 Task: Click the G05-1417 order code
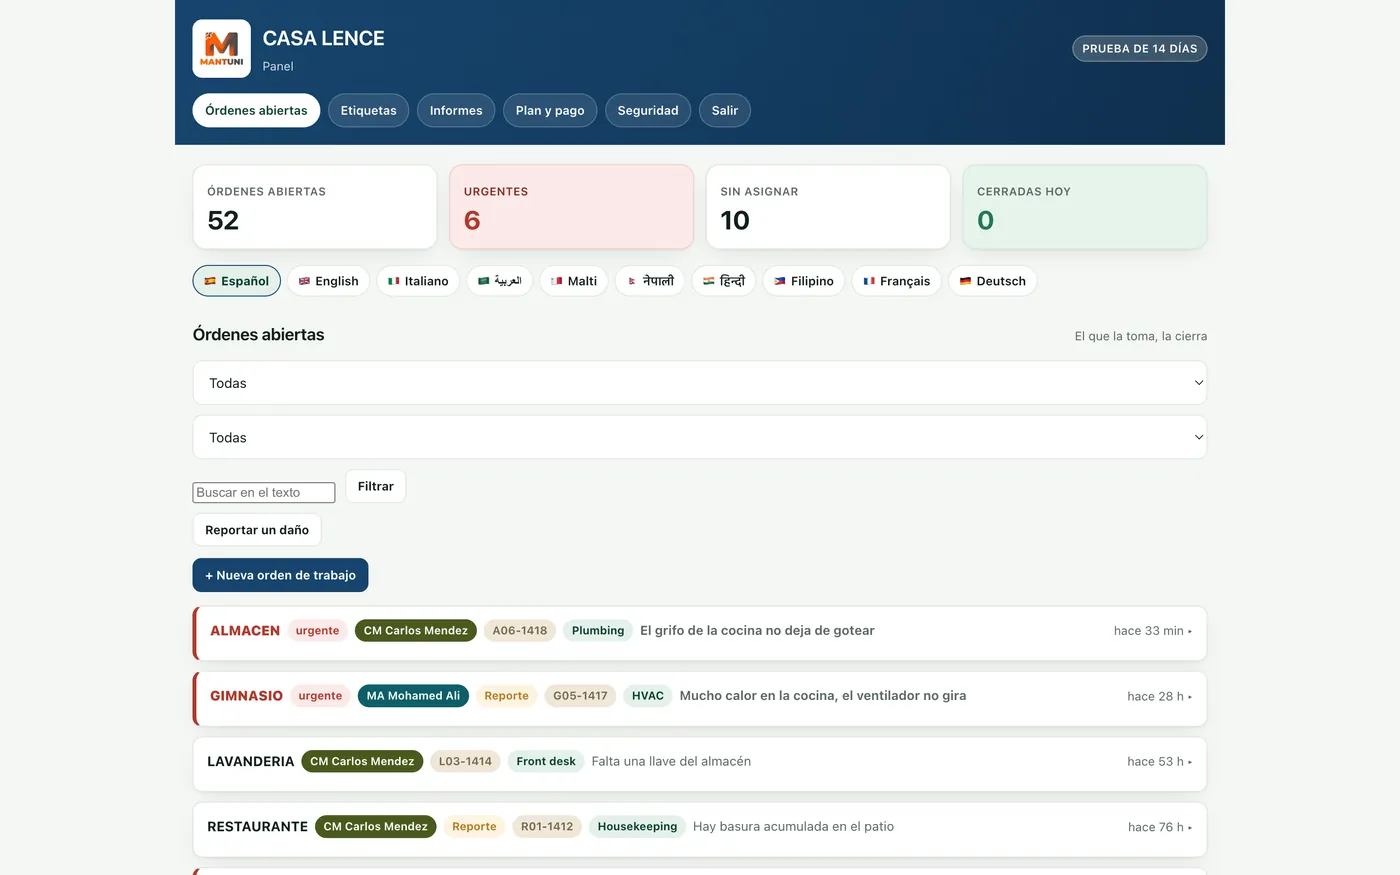pos(580,696)
